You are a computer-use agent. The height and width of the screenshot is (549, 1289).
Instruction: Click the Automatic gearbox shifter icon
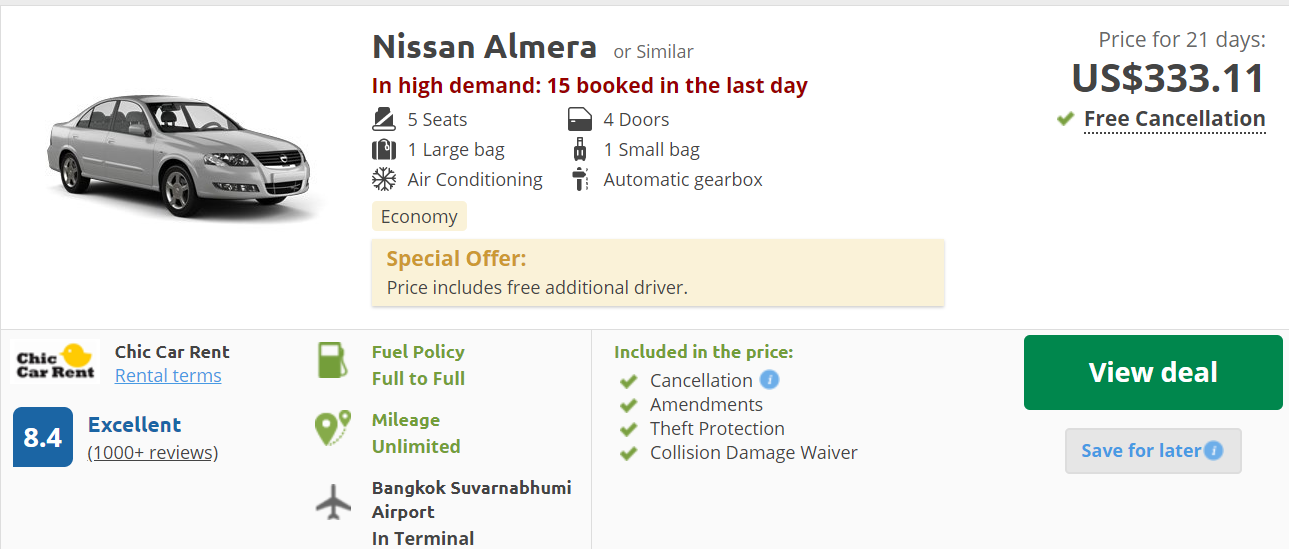point(580,180)
